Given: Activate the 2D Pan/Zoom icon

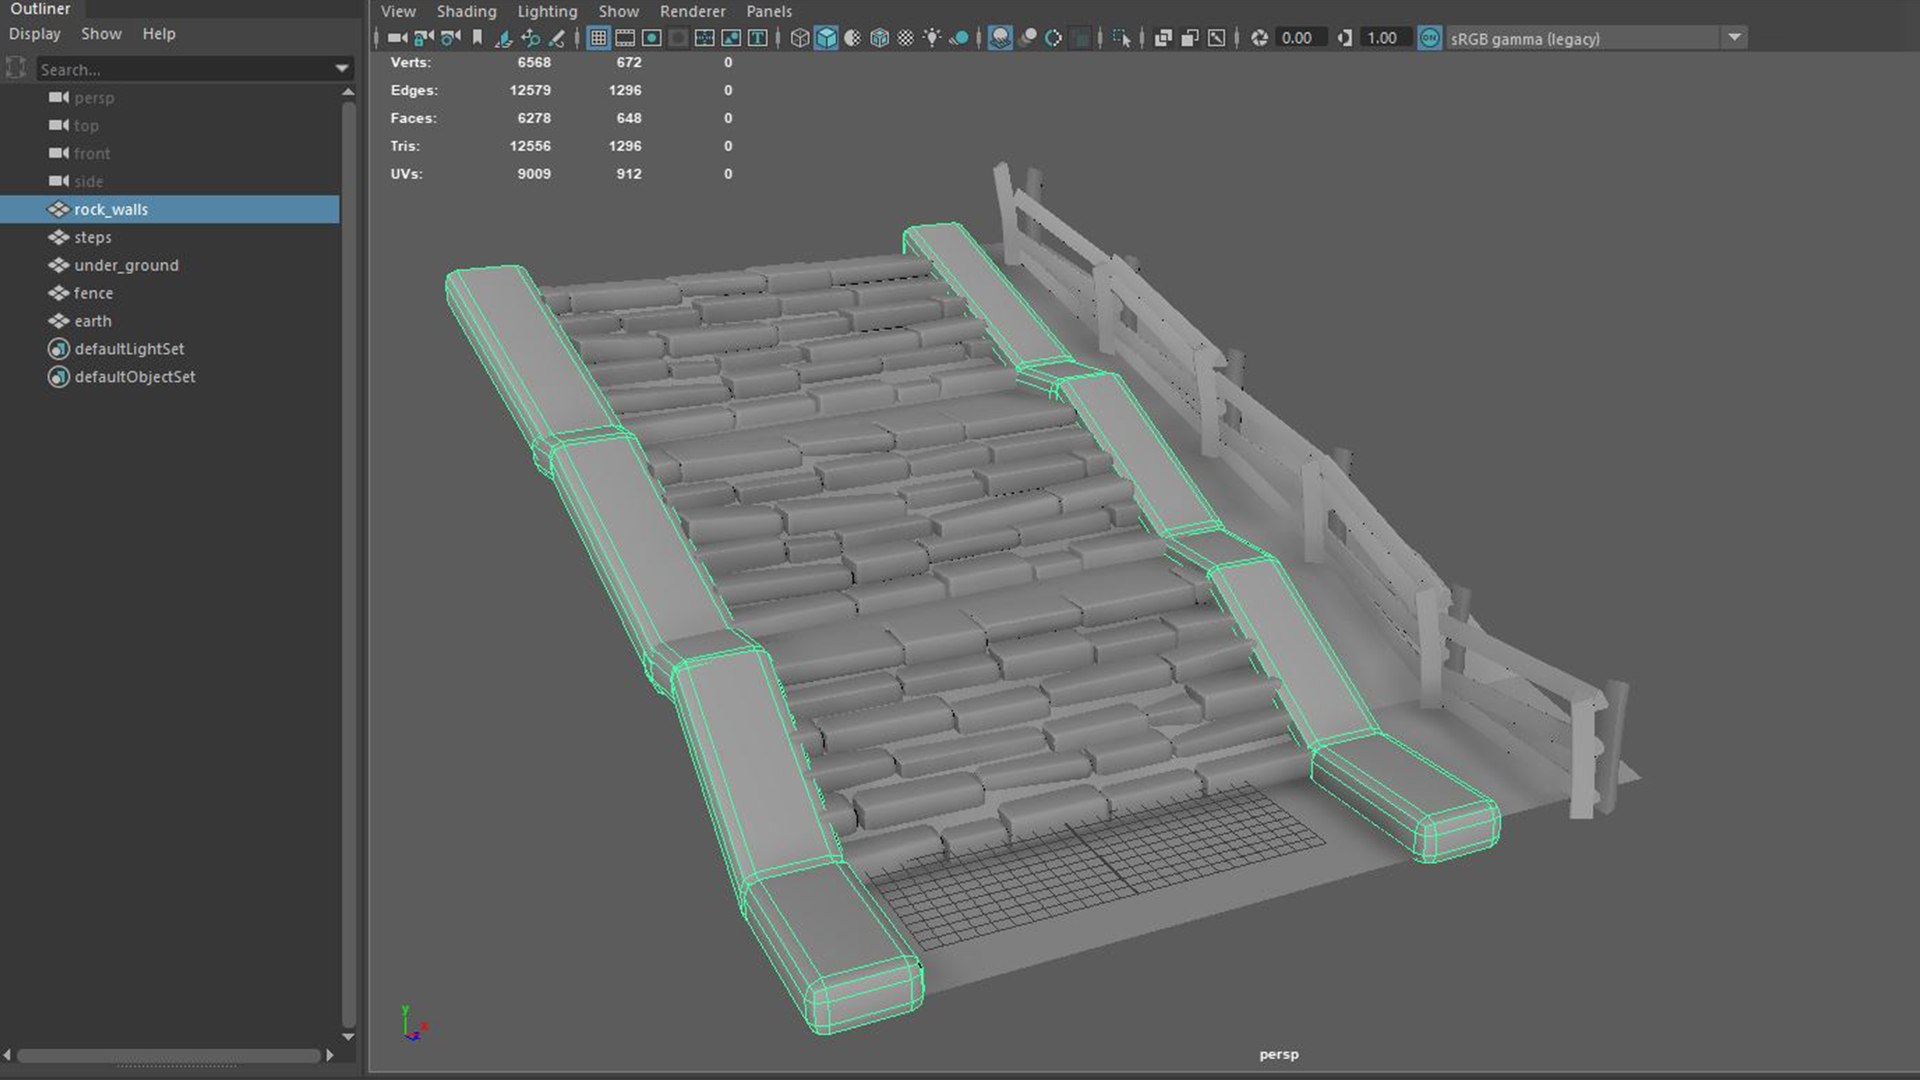Looking at the screenshot, I should (x=531, y=38).
